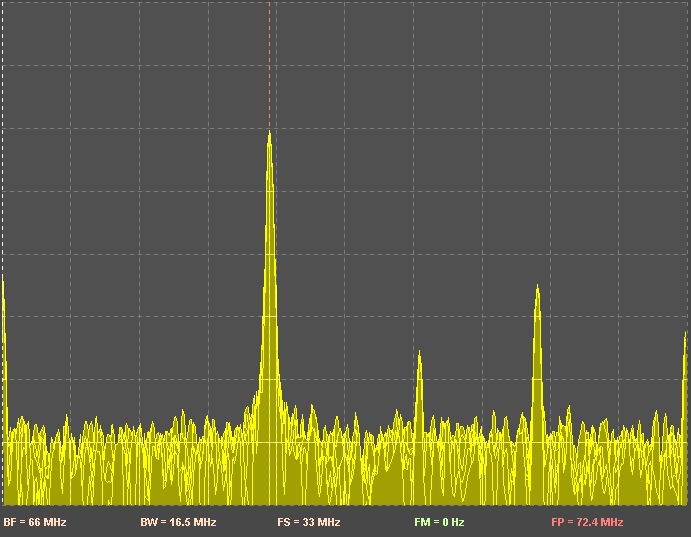Viewport: 691px width, 537px height.
Task: Select the BW = 16.5 MHz bandwidth readout
Action: click(178, 522)
